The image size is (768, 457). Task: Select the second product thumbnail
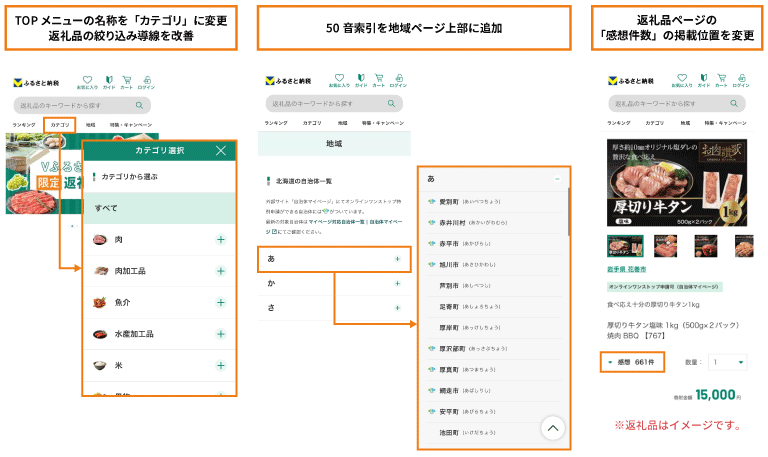666,246
